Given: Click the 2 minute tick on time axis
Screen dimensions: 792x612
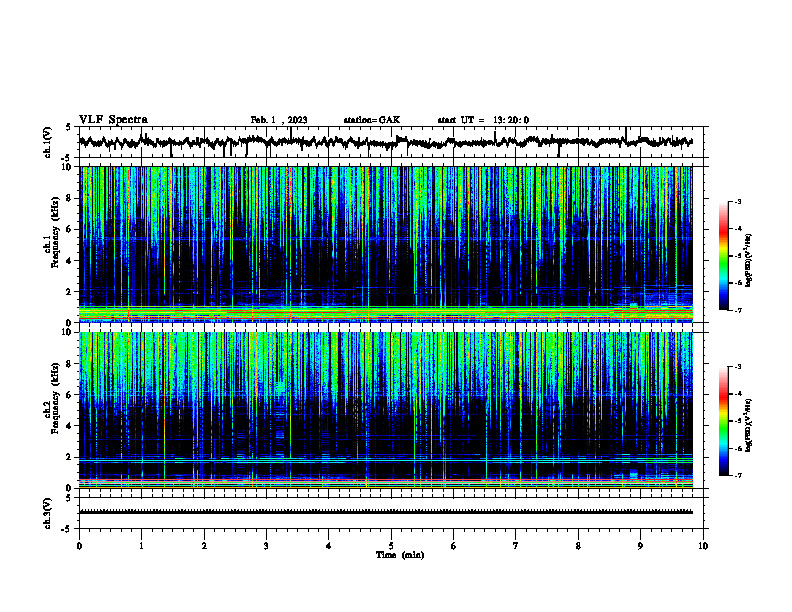Looking at the screenshot, I should 204,546.
